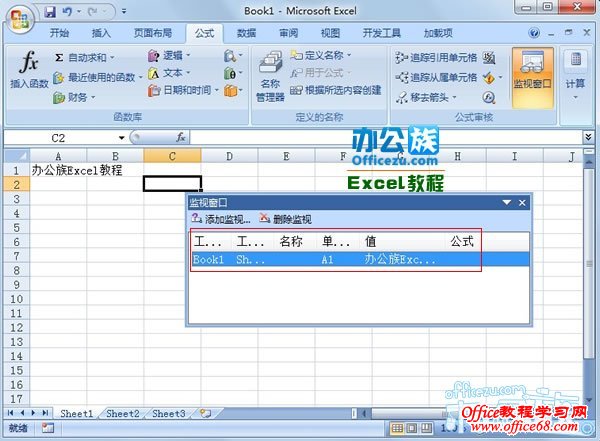
Task: Open Calculation options group
Action: 576,77
